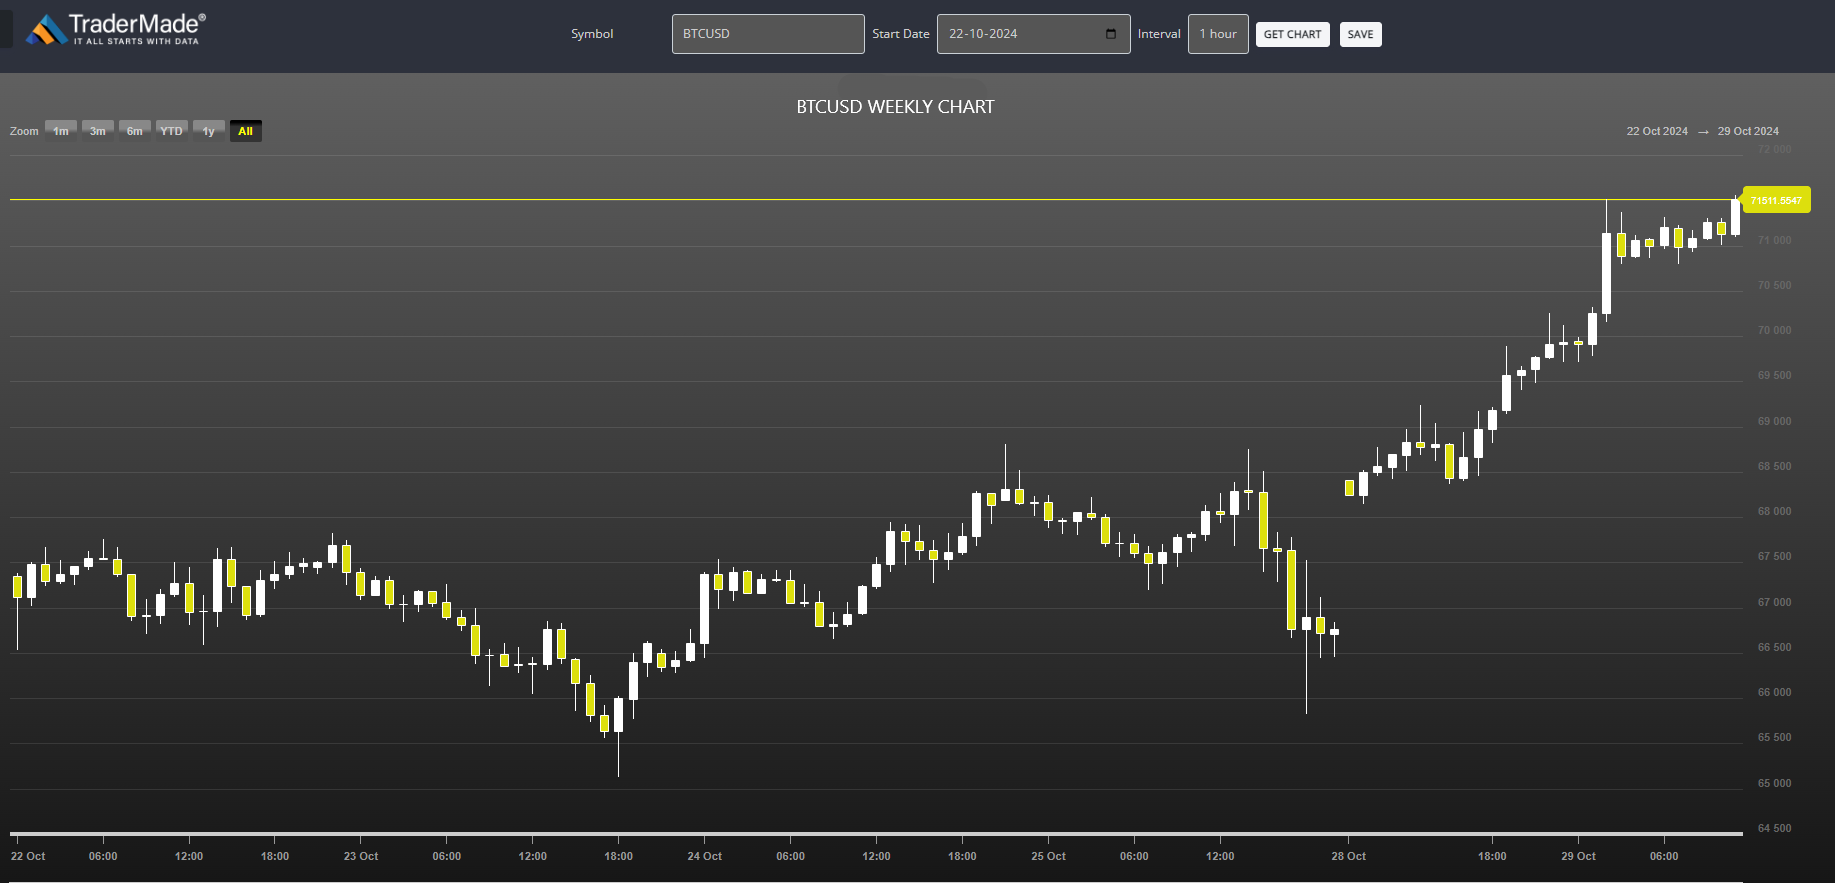Image resolution: width=1835 pixels, height=883 pixels.
Task: Select the 6m zoom option
Action: pos(135,131)
